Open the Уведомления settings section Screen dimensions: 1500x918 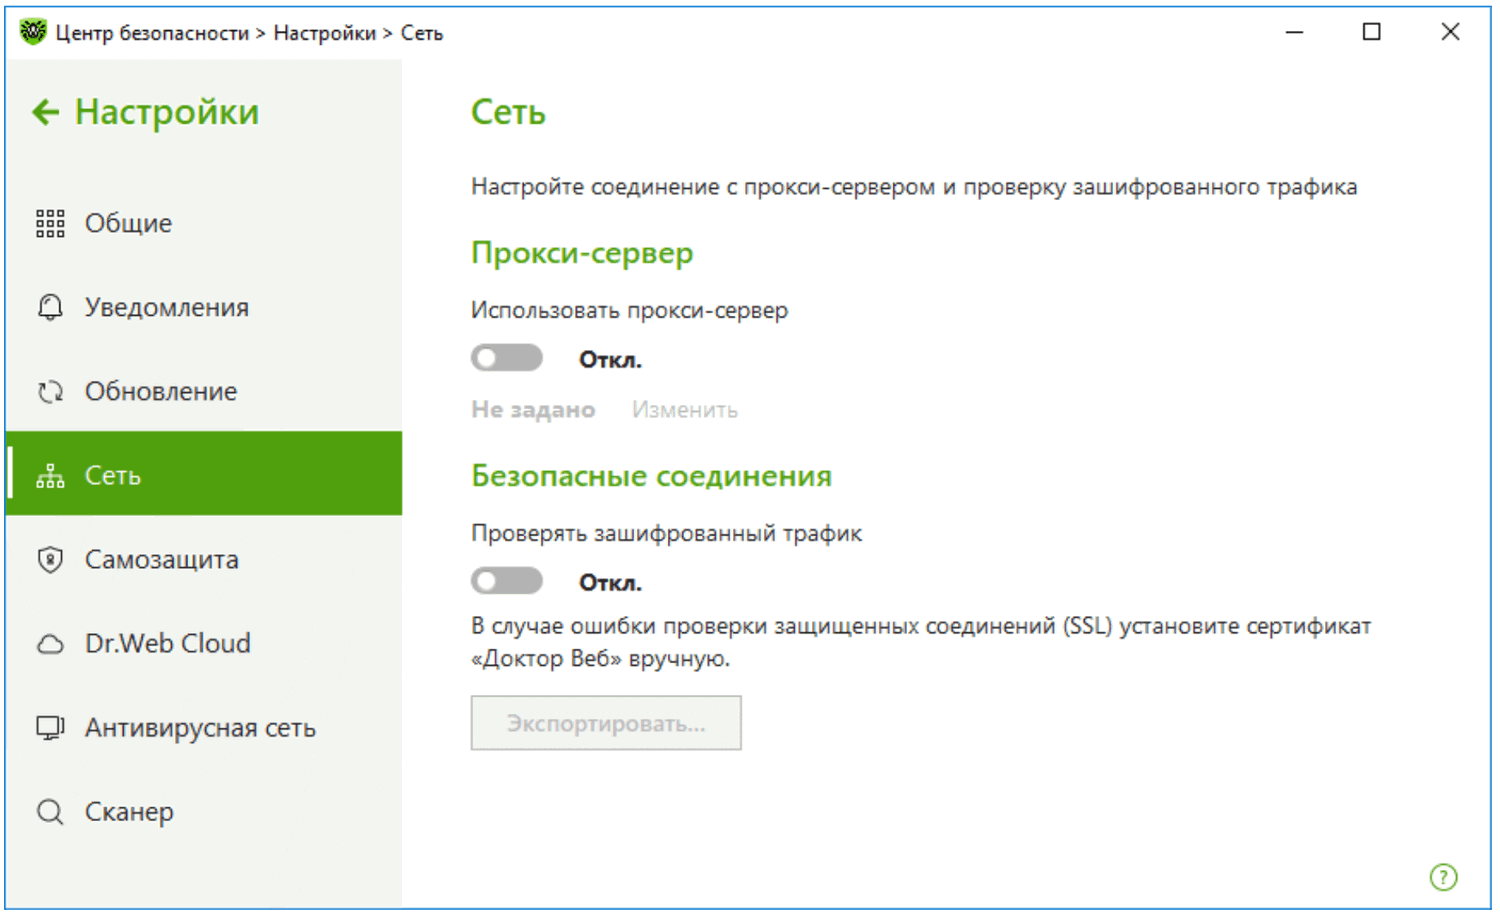click(x=204, y=307)
